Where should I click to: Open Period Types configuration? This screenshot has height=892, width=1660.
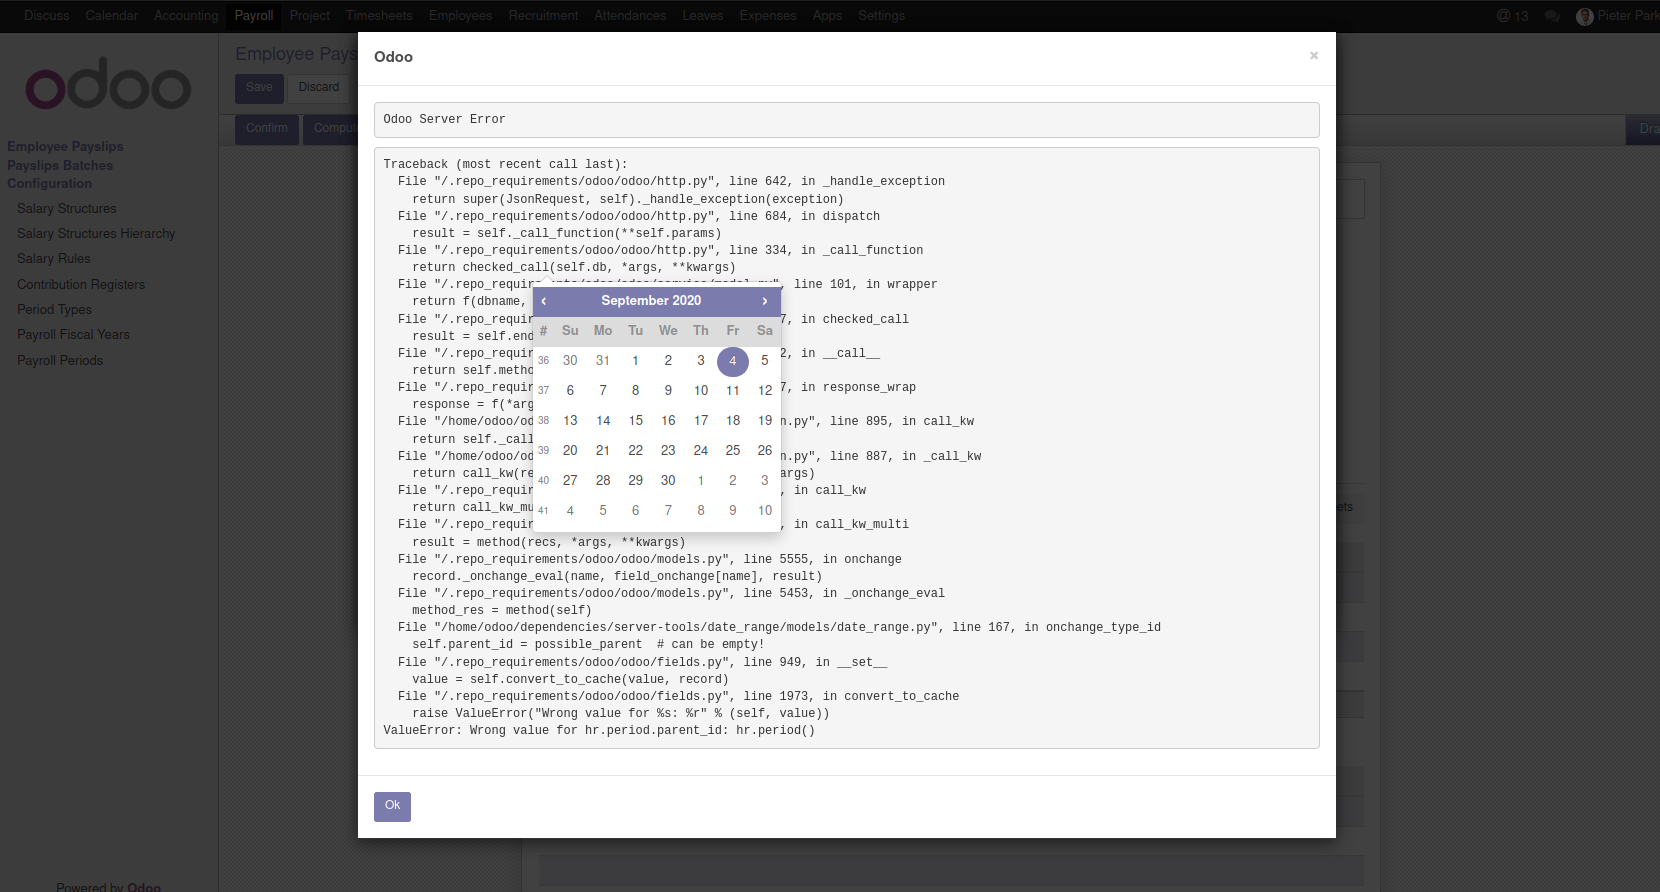55,310
